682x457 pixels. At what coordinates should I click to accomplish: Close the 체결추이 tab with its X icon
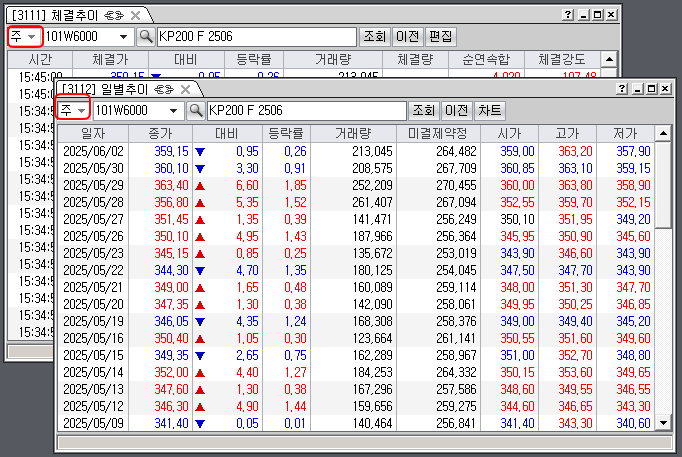click(136, 15)
